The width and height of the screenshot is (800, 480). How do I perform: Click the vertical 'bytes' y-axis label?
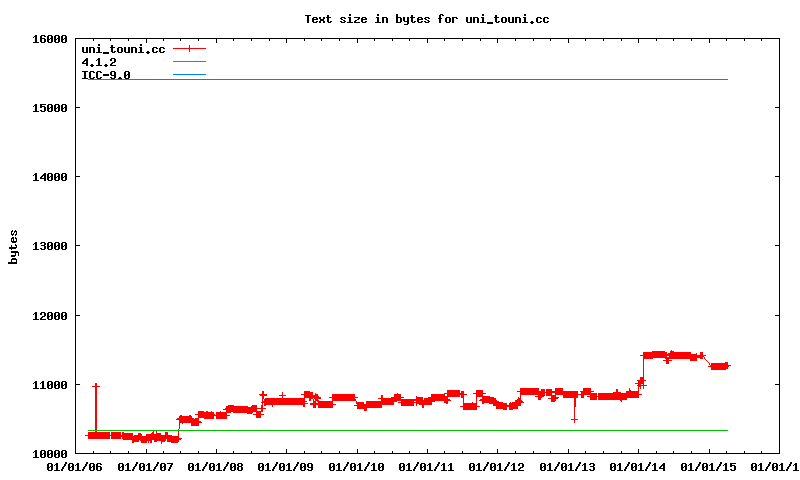click(13, 246)
